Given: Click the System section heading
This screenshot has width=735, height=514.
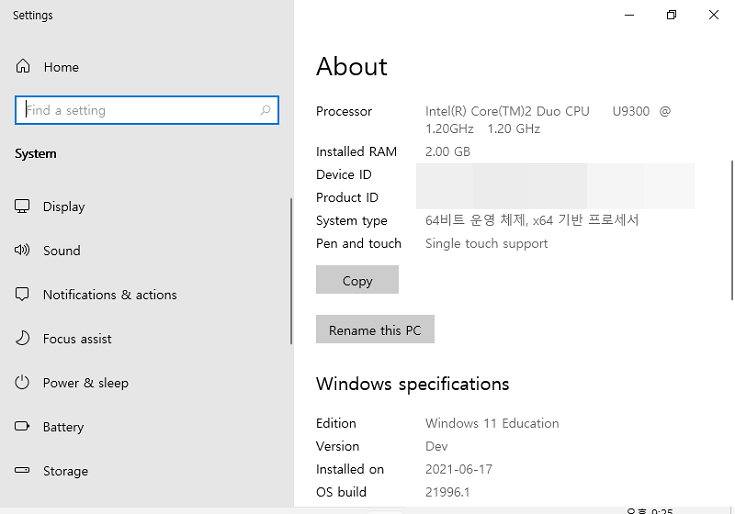Looking at the screenshot, I should tap(35, 154).
